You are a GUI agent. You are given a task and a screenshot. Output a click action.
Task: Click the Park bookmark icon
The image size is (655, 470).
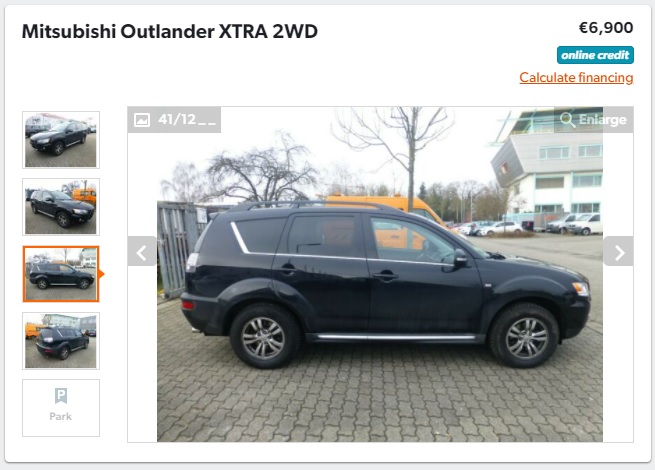click(x=61, y=396)
